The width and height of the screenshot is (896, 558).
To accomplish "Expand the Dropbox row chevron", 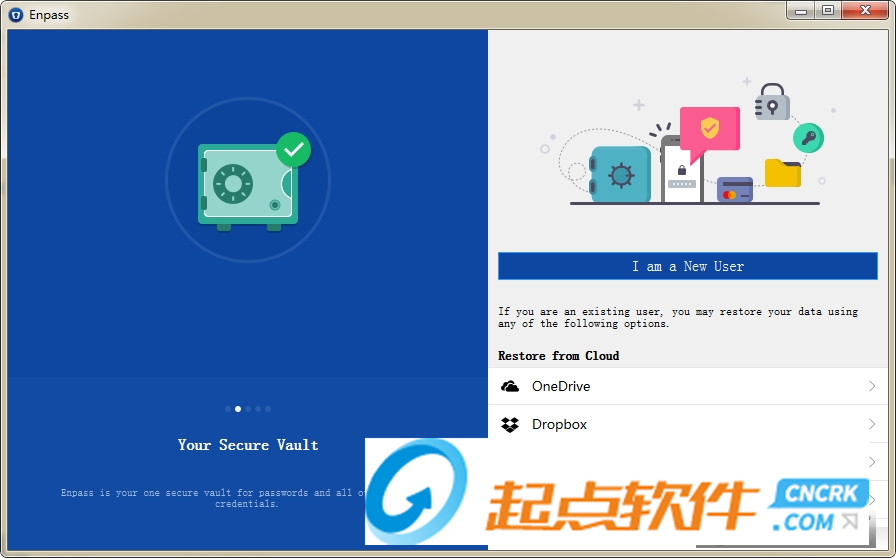I will coord(872,424).
